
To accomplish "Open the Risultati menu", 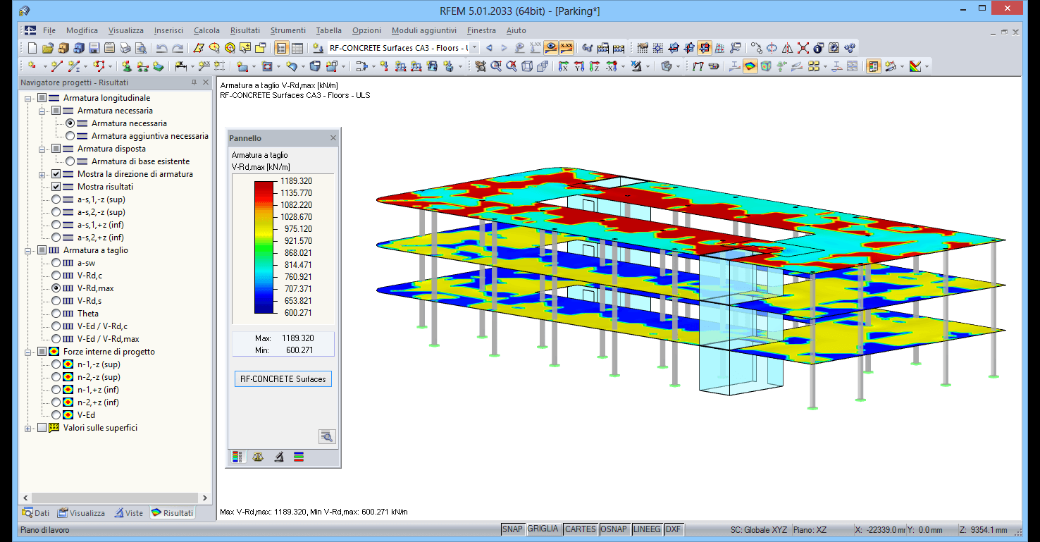I will click(x=245, y=31).
